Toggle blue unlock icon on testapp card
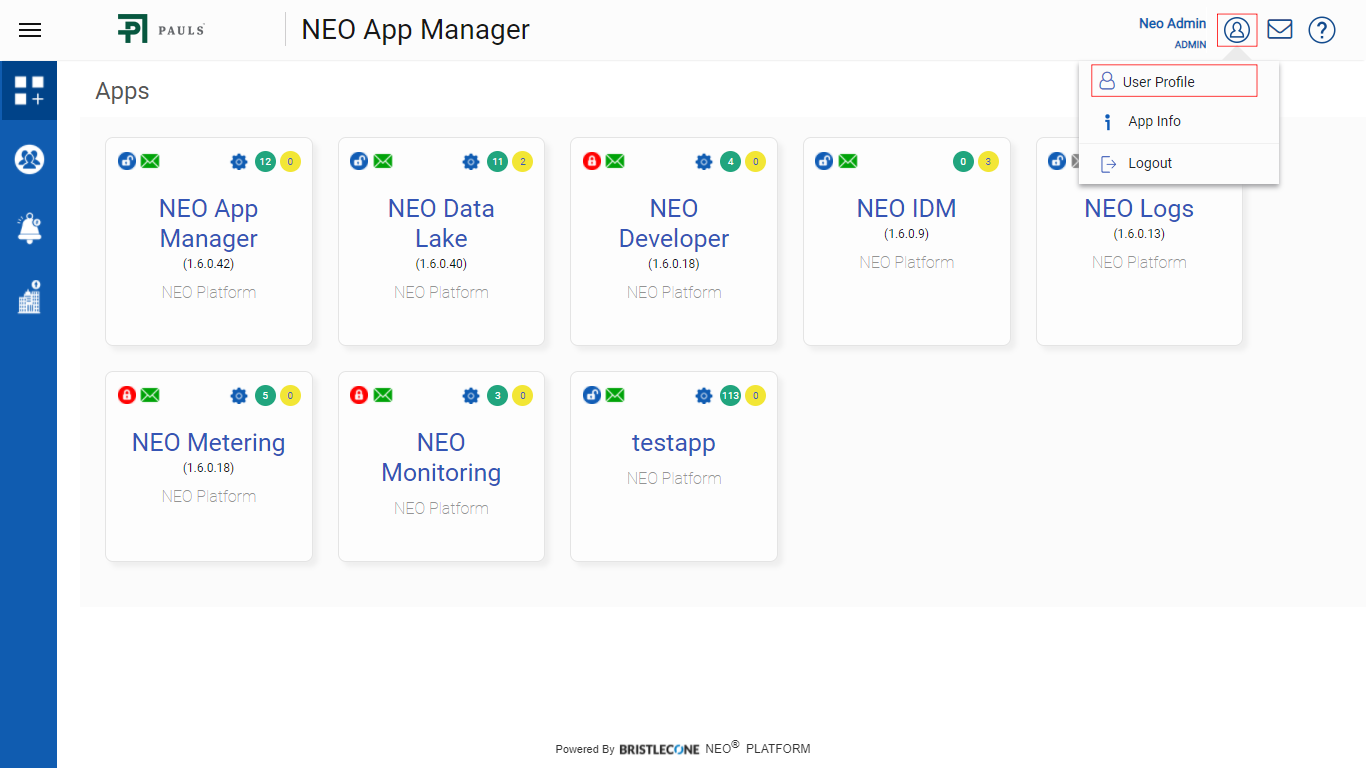1366x768 pixels. 592,395
